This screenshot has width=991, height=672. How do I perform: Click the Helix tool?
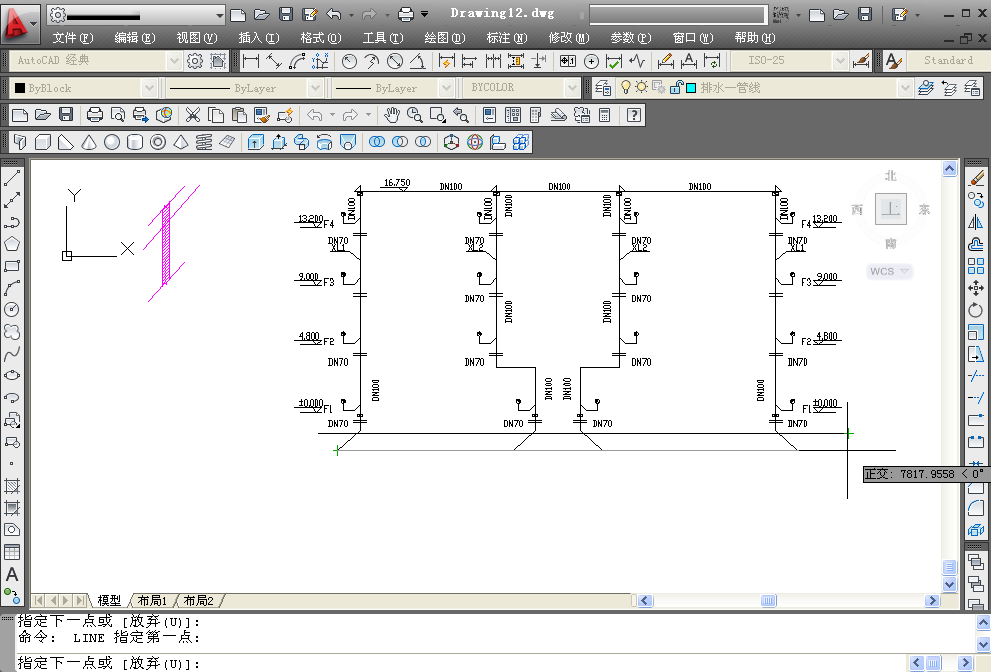204,142
